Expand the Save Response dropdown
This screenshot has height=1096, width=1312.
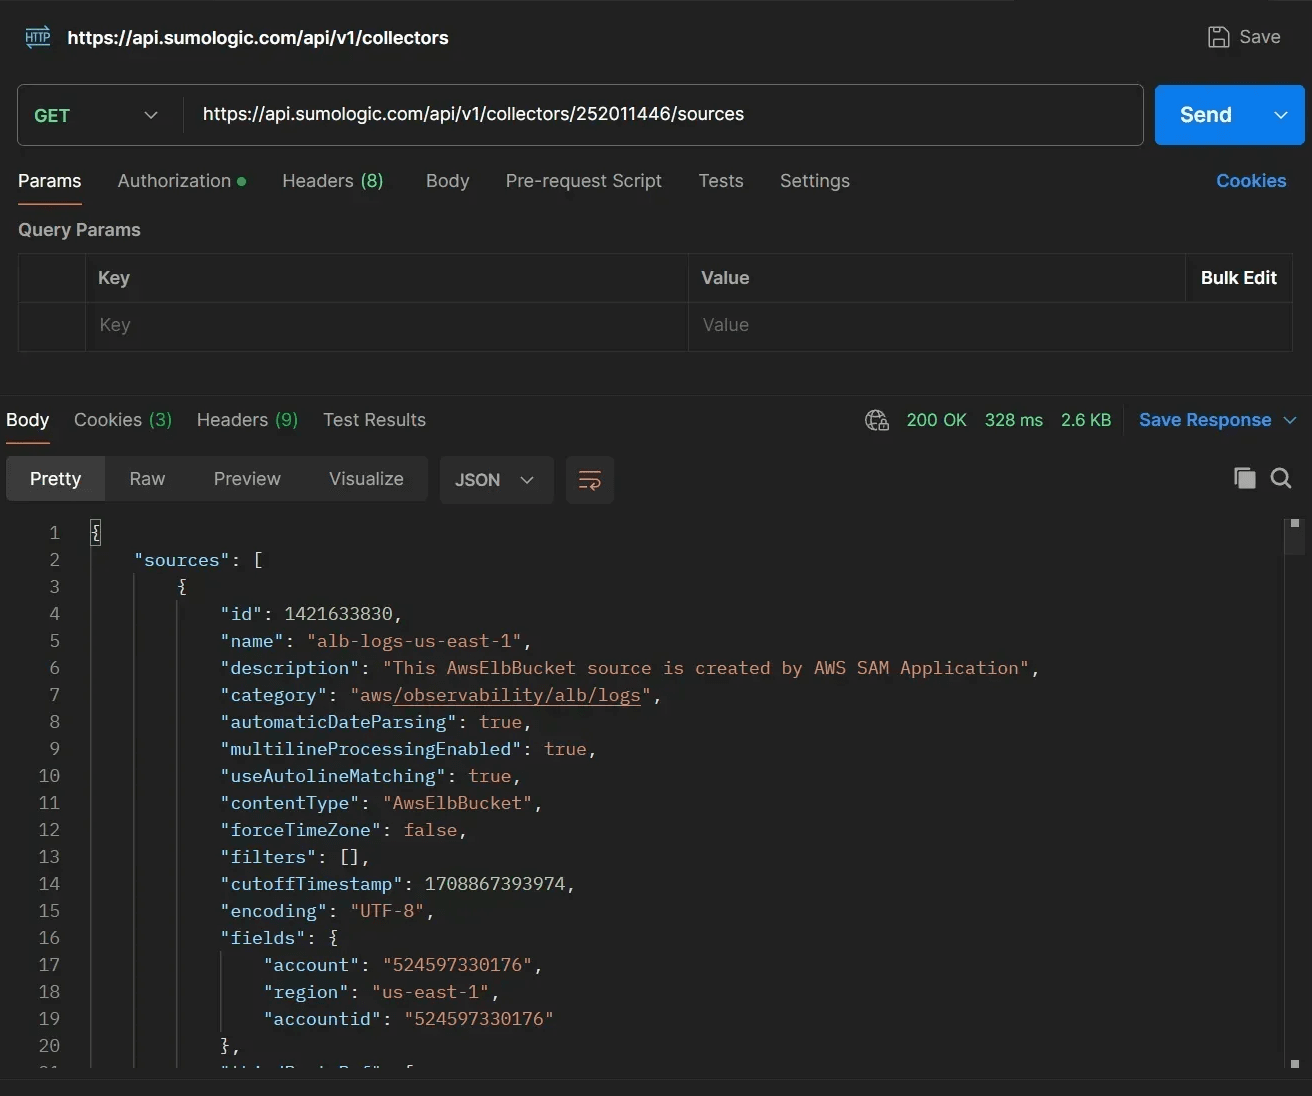(x=1290, y=420)
